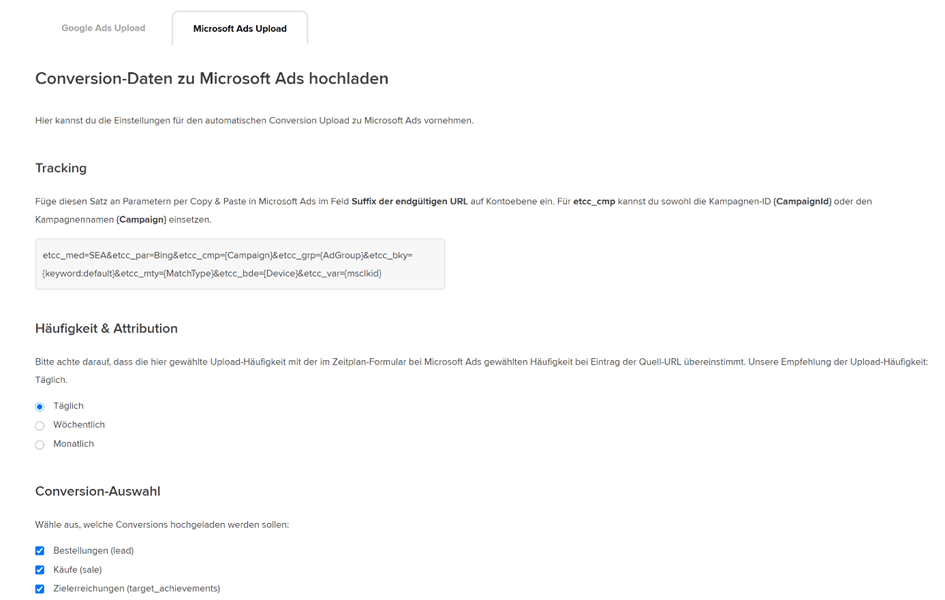
Task: Choose the Wöchentlich radio option
Action: click(x=40, y=426)
